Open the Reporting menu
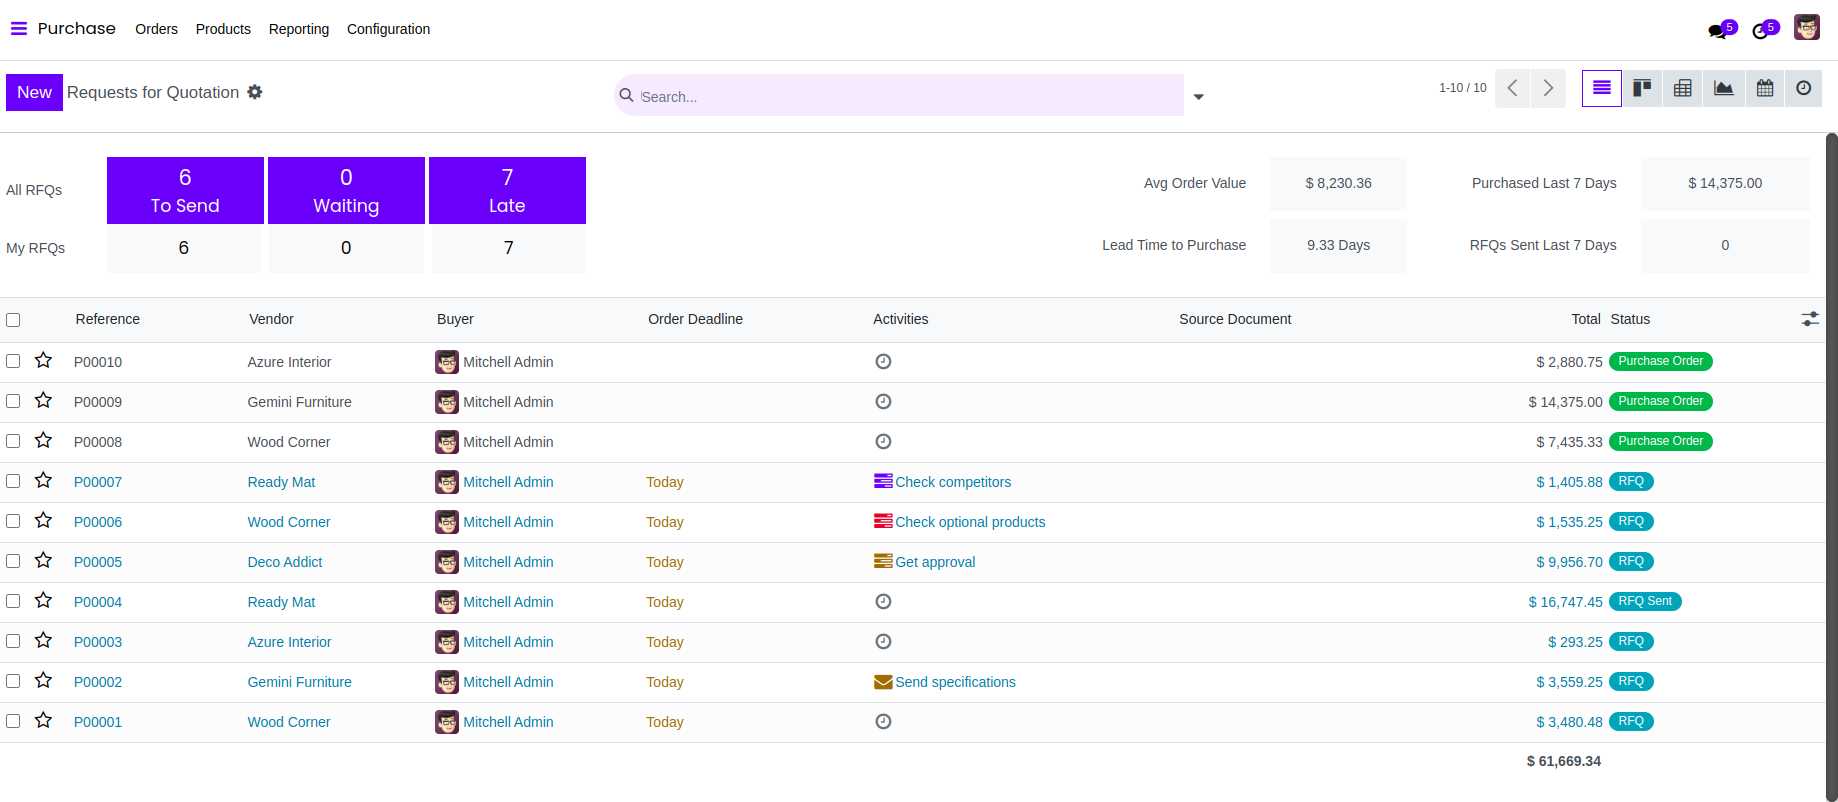1838x802 pixels. 298,29
